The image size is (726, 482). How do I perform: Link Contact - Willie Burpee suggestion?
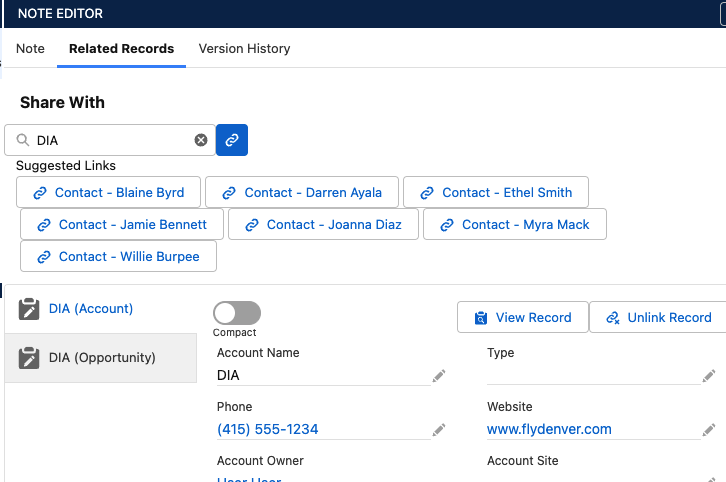(118, 256)
